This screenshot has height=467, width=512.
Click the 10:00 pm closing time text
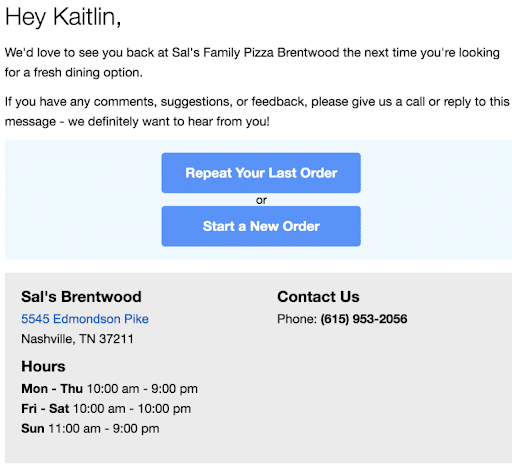[164, 409]
